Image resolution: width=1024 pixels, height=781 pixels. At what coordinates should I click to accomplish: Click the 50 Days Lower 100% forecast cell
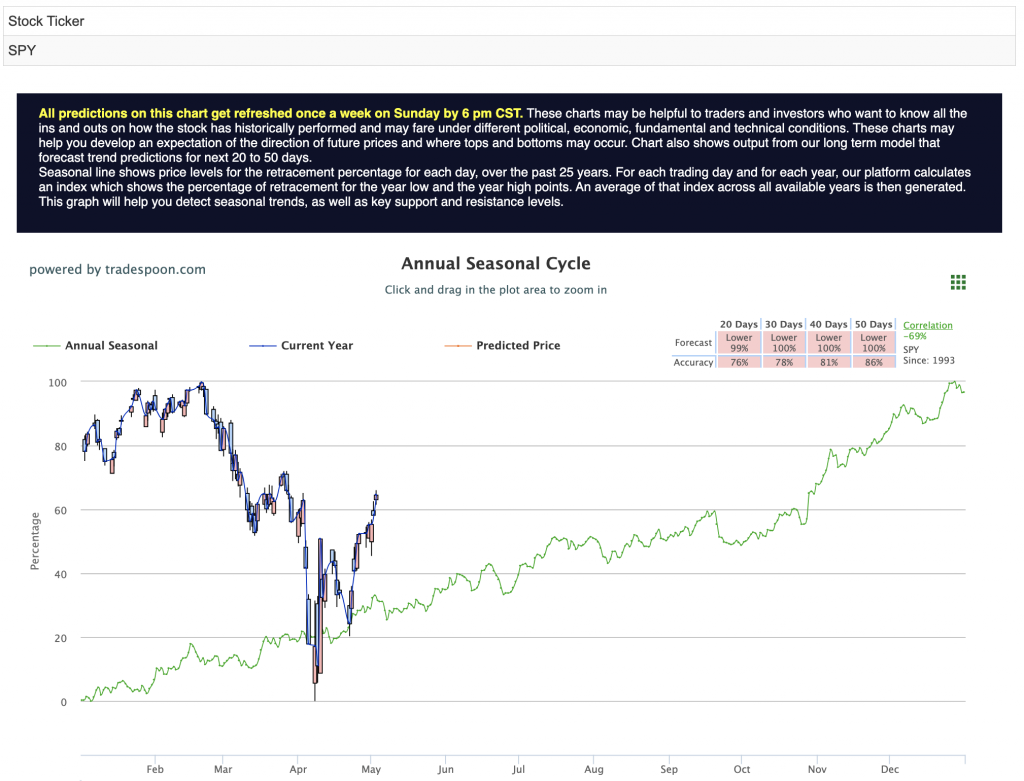pyautogui.click(x=874, y=343)
